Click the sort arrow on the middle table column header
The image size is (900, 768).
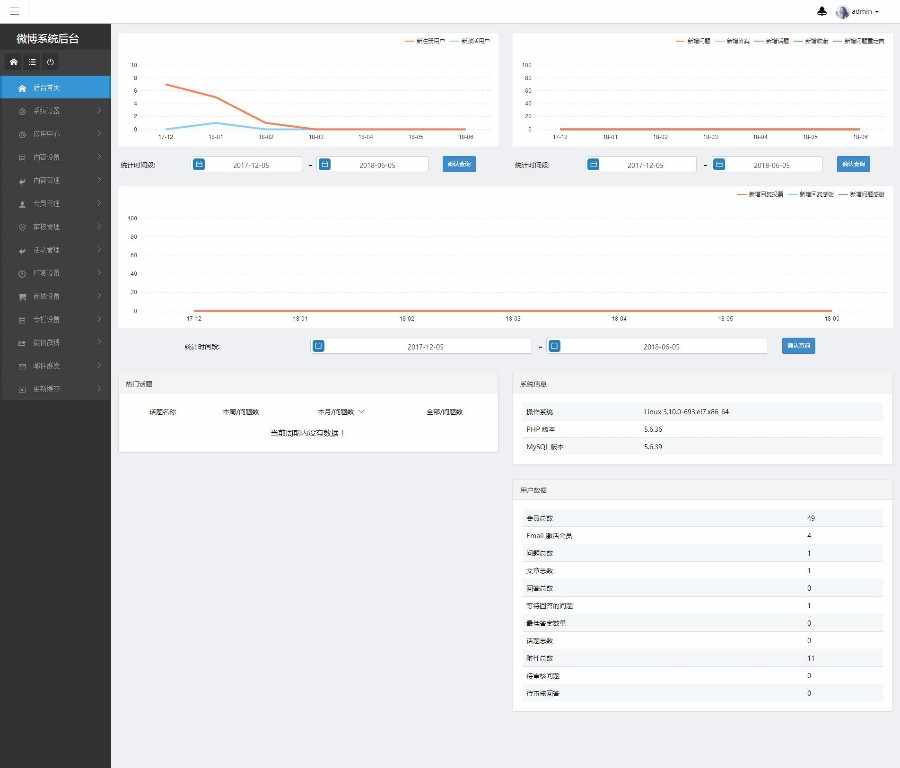pyautogui.click(x=362, y=412)
